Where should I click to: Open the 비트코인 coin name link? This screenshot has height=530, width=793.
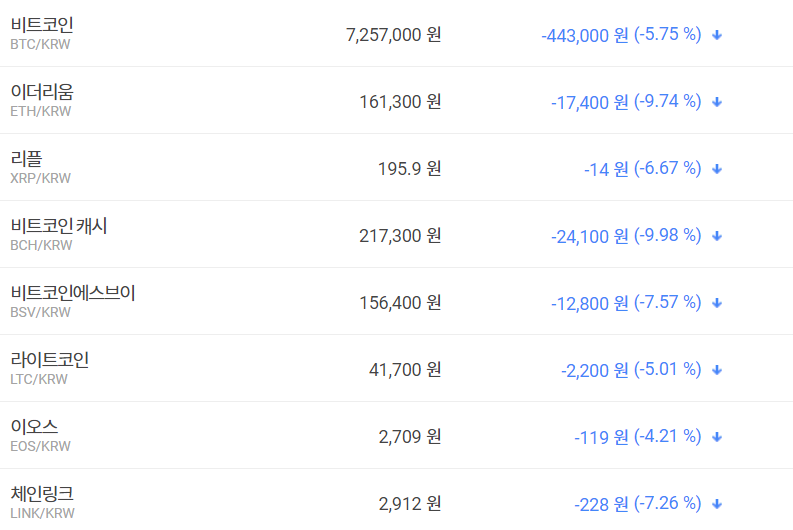(x=42, y=25)
